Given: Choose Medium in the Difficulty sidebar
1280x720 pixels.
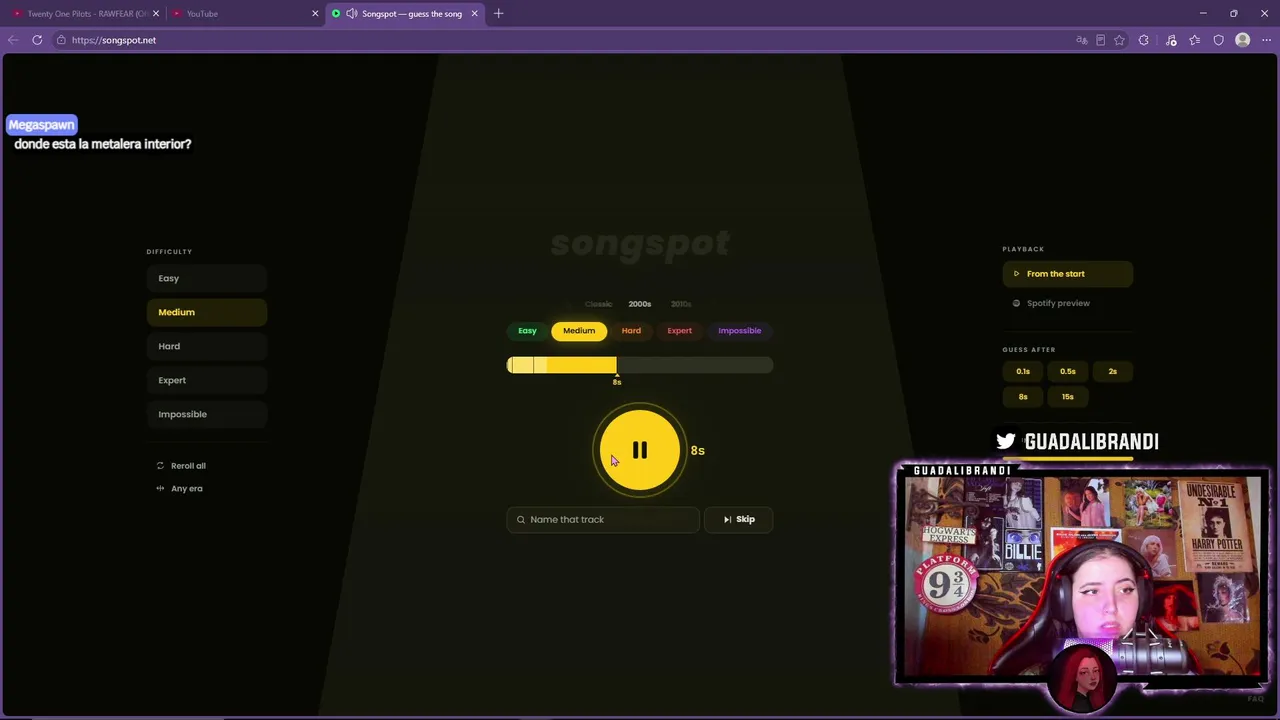Looking at the screenshot, I should click(207, 312).
